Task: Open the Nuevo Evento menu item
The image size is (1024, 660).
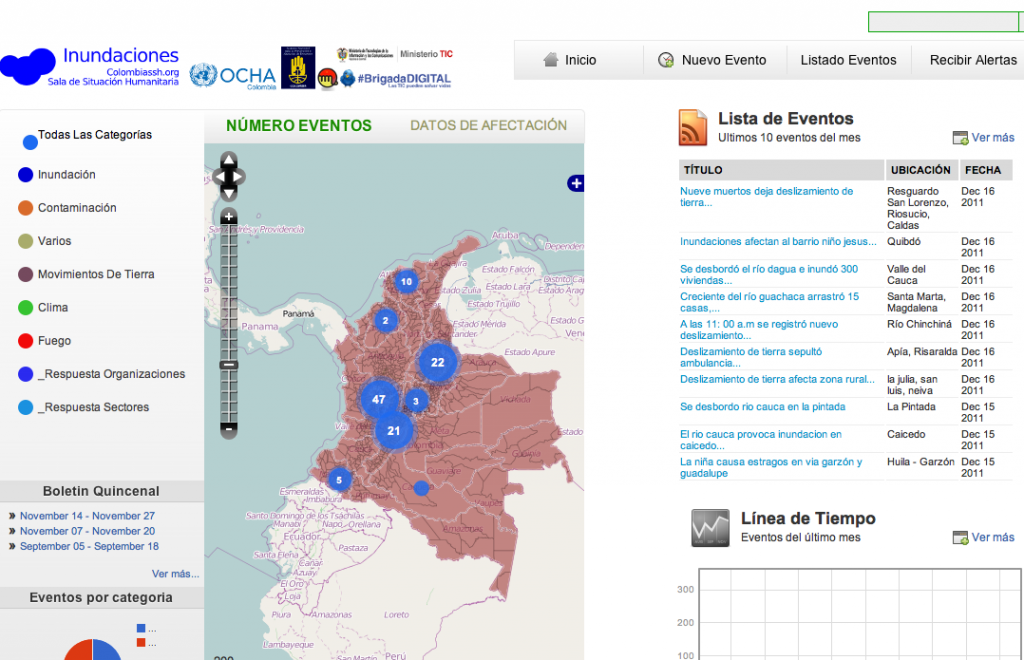Action: click(x=713, y=60)
